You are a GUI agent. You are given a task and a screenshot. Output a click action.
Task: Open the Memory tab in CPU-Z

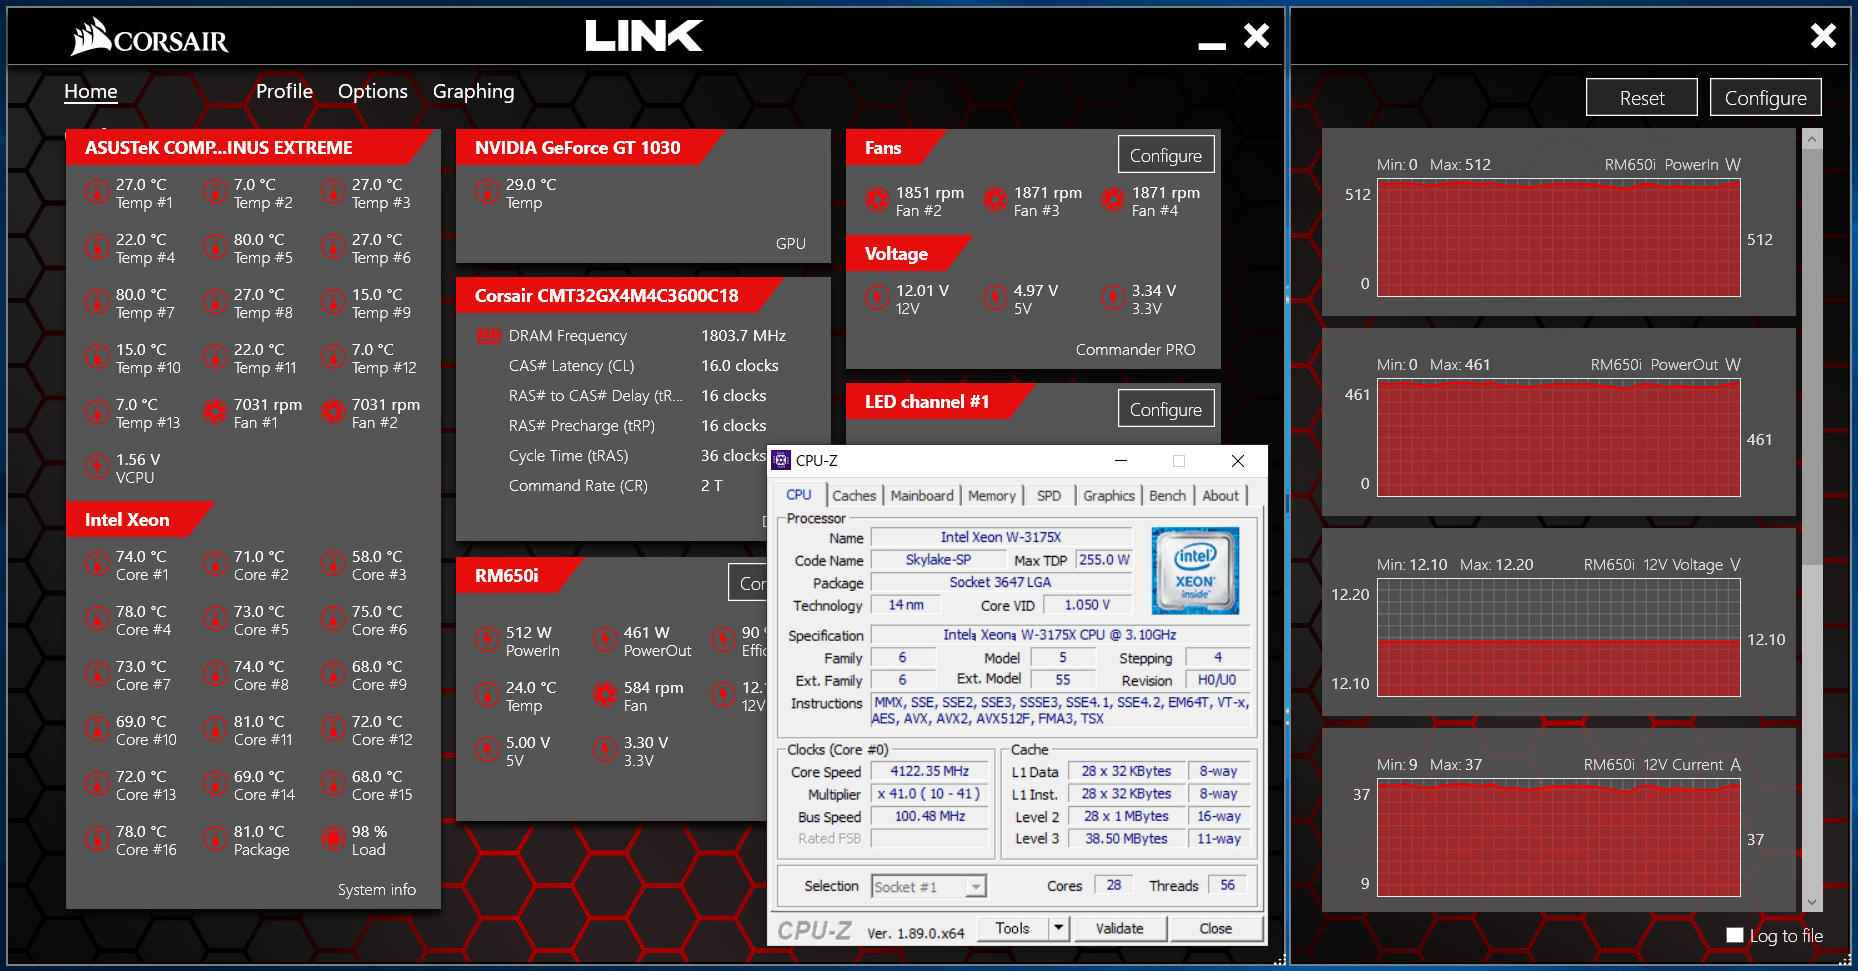coord(992,495)
